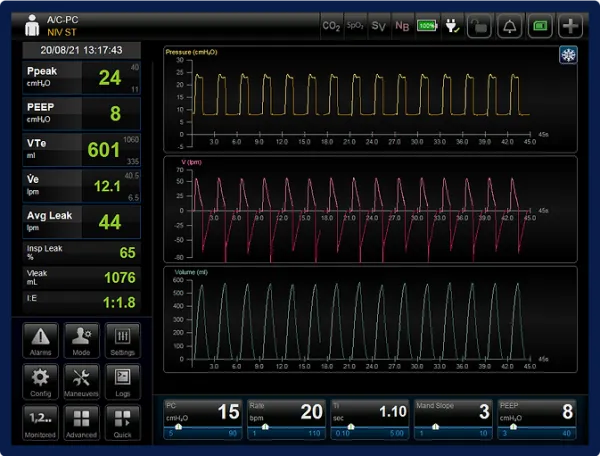
Task: Expand the Advanced layout menu
Action: coord(82,422)
